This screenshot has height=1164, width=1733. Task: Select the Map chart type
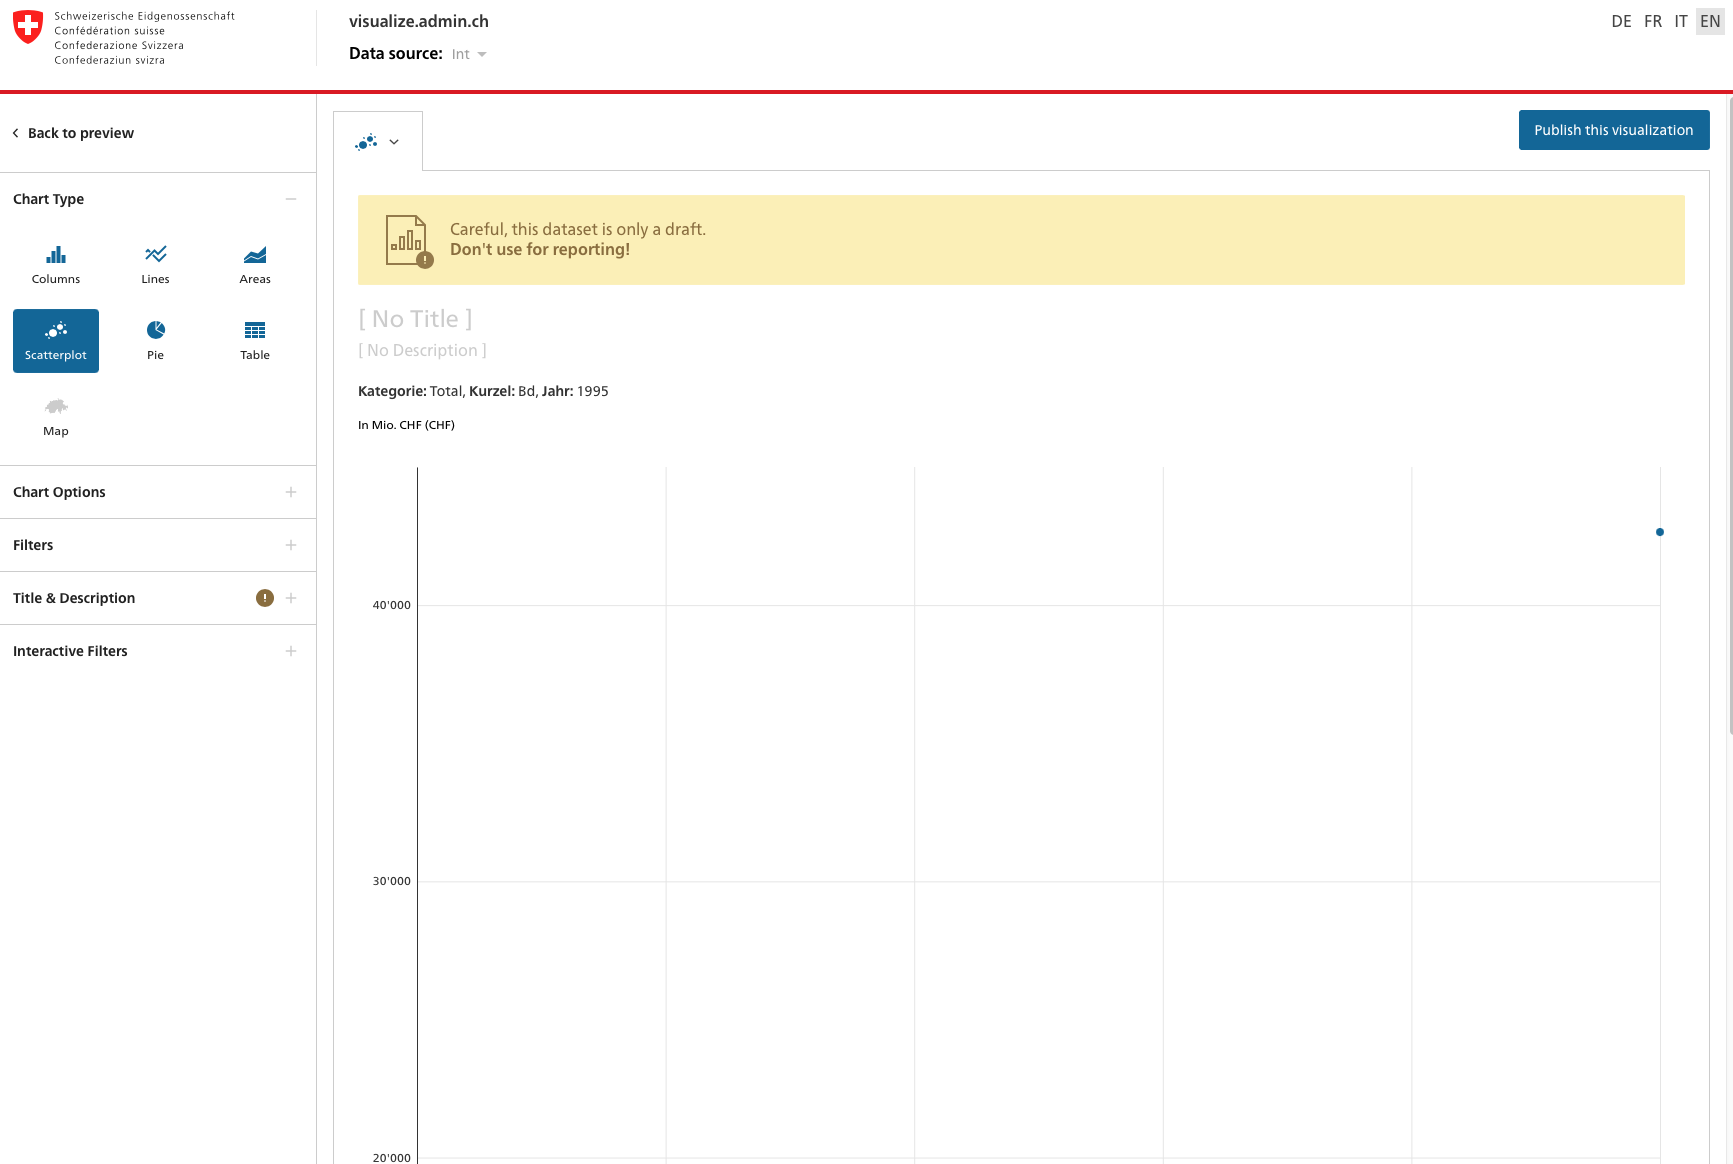(x=55, y=416)
